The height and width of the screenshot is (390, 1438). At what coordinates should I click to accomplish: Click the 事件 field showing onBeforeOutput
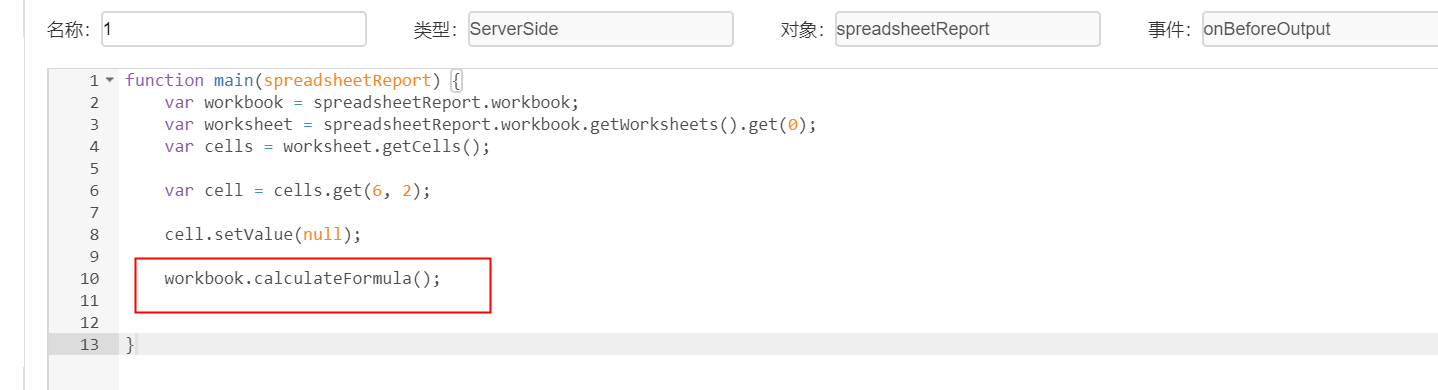click(x=1320, y=29)
